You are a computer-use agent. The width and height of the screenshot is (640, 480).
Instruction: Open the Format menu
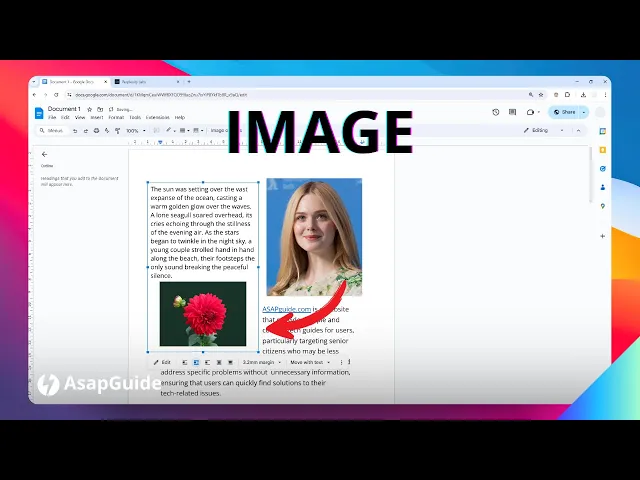tap(116, 118)
